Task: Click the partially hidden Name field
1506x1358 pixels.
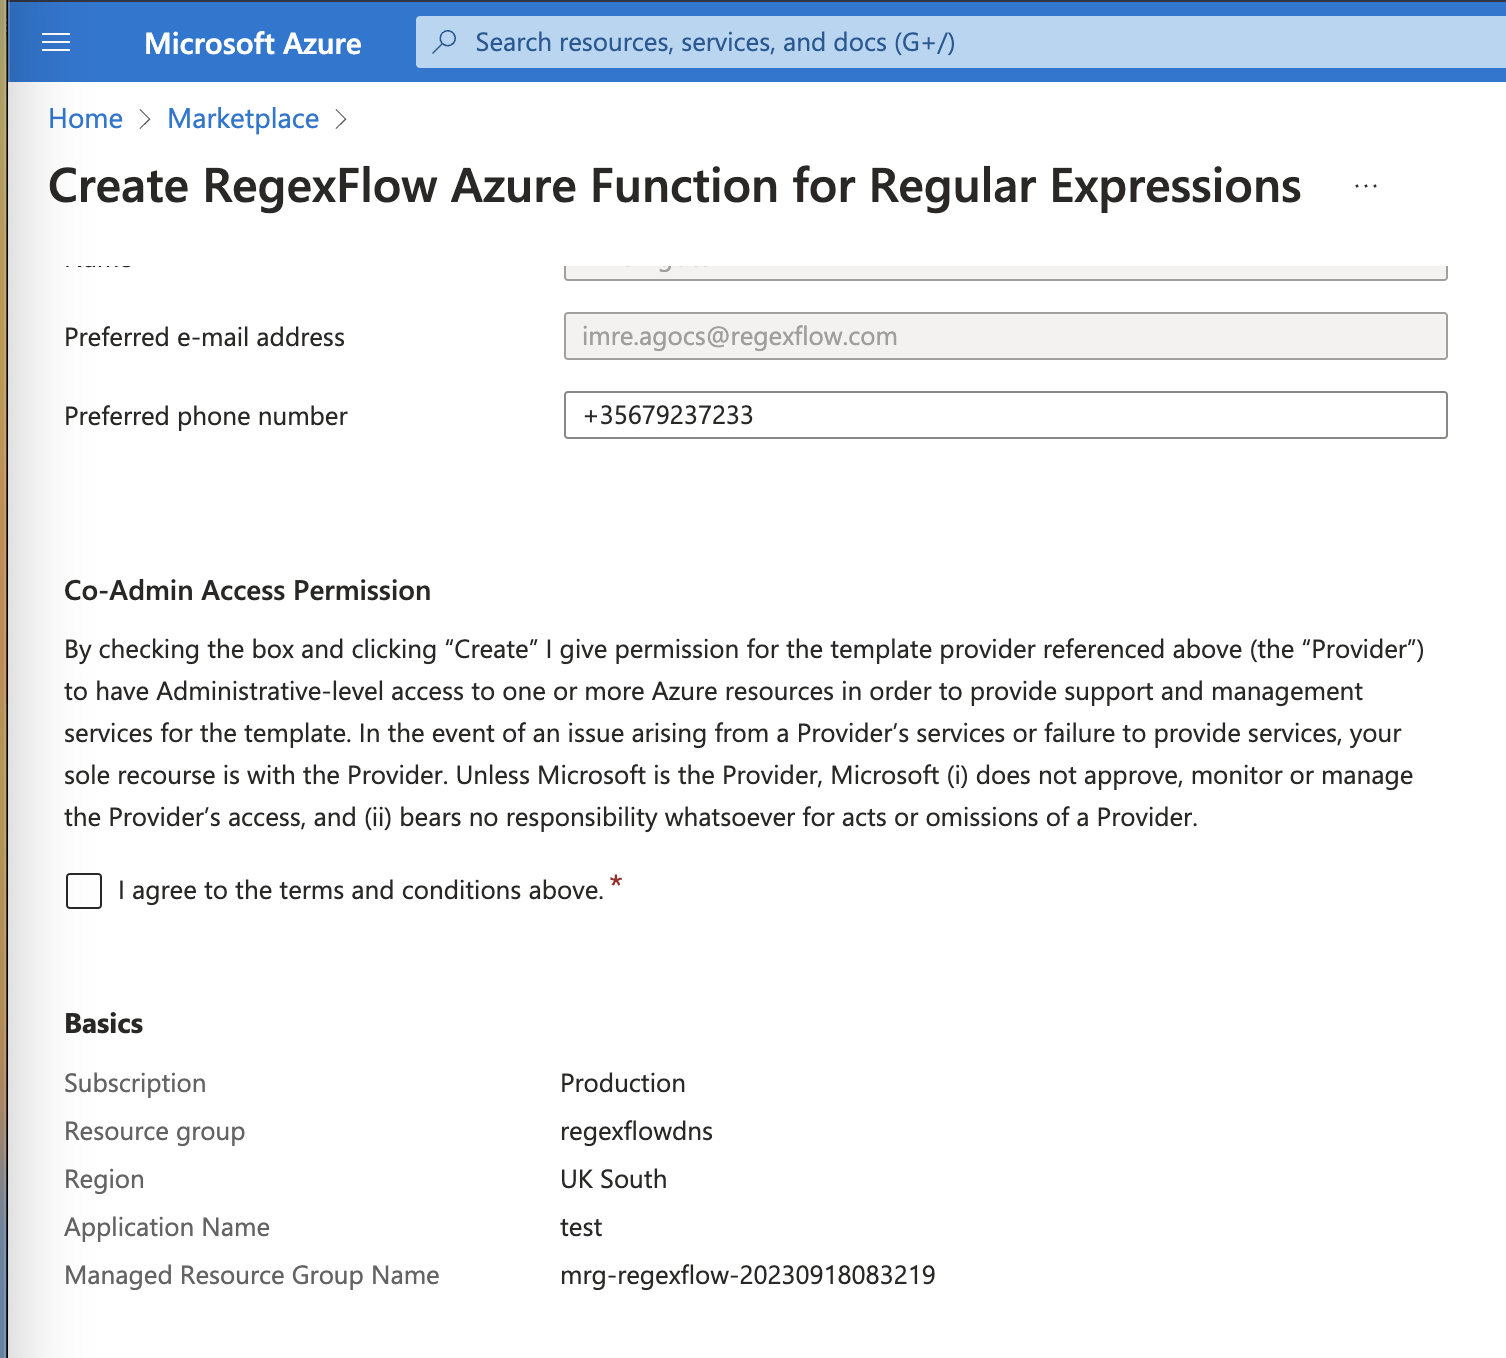Action: pos(1005,270)
